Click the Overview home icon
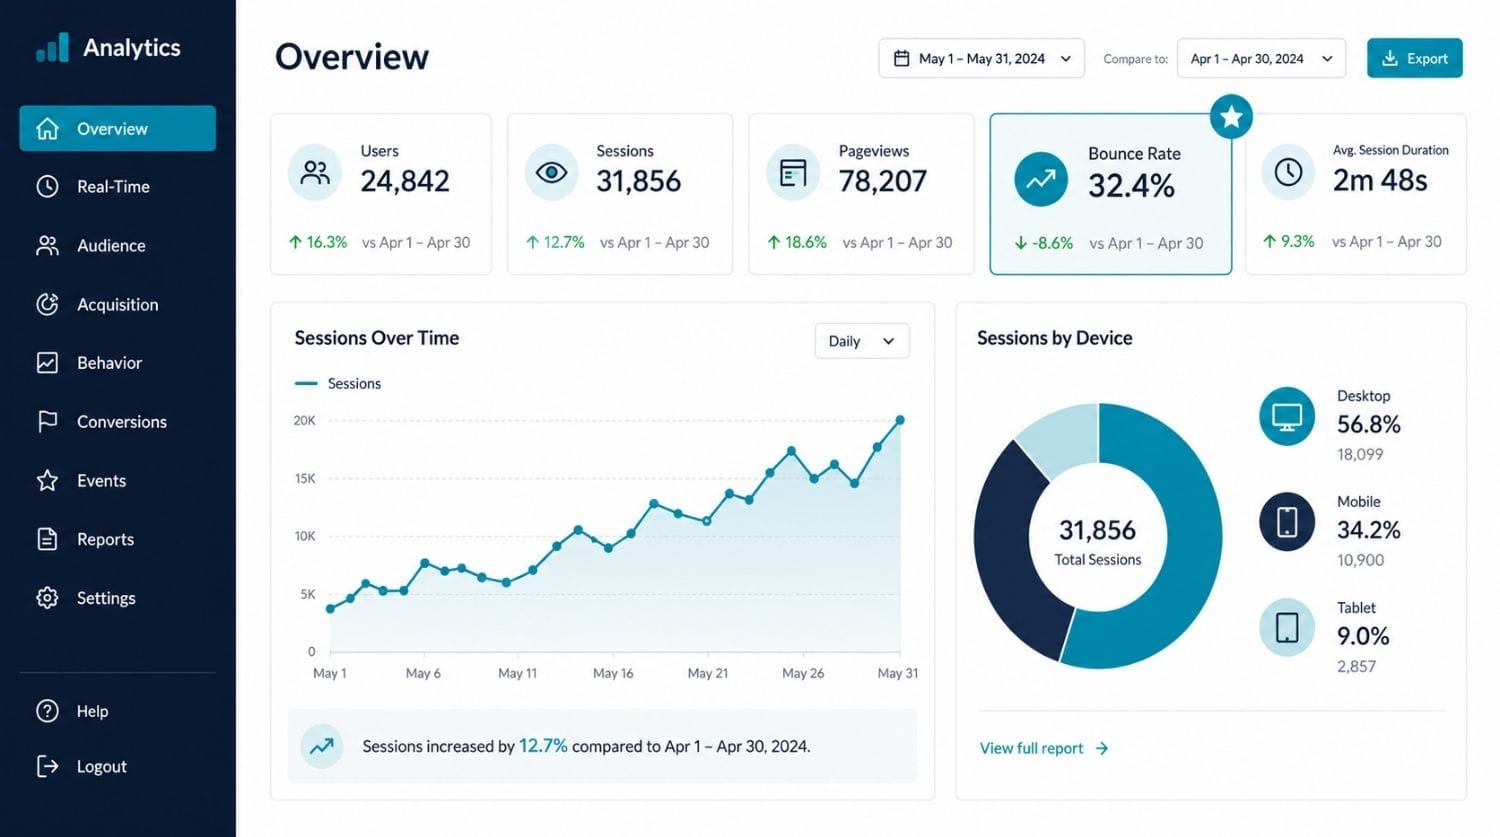The image size is (1500, 837). pyautogui.click(x=47, y=129)
